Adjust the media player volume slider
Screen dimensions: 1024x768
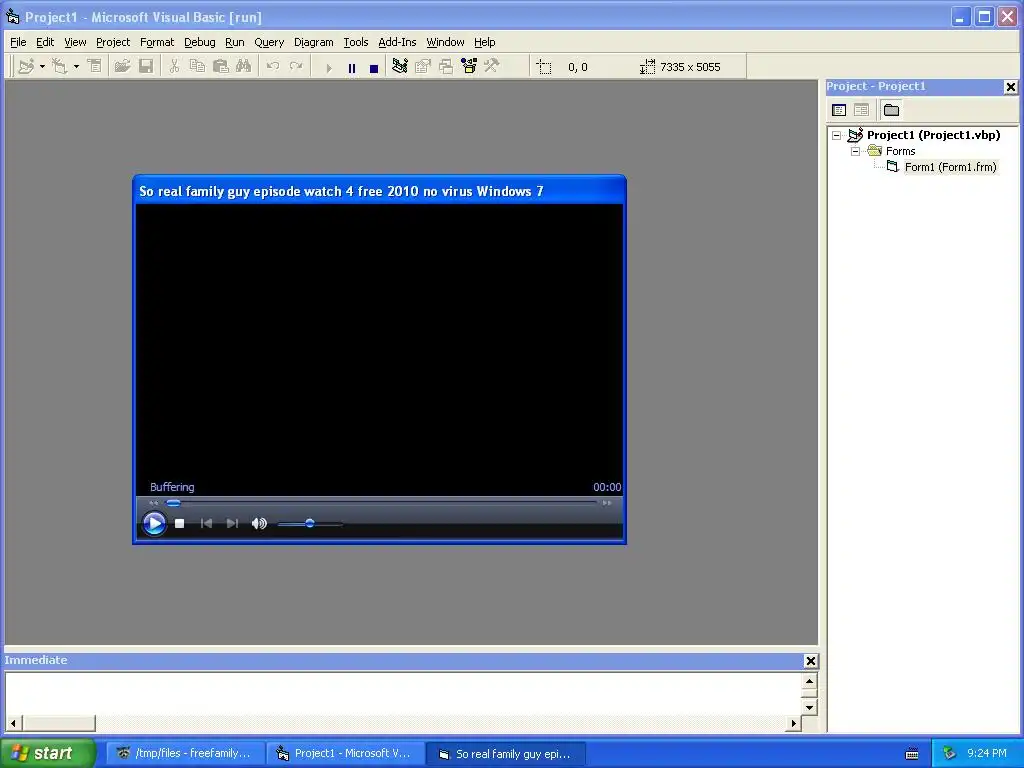point(310,523)
